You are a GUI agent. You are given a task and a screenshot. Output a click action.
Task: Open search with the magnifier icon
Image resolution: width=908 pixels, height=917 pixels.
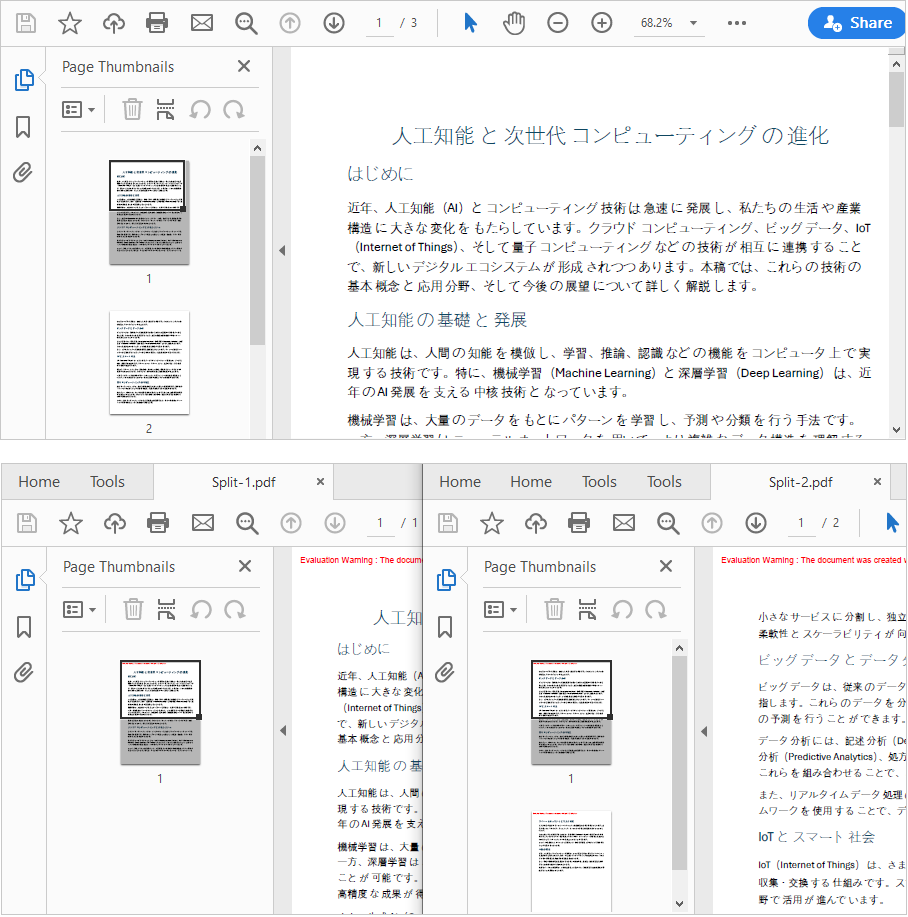click(246, 22)
